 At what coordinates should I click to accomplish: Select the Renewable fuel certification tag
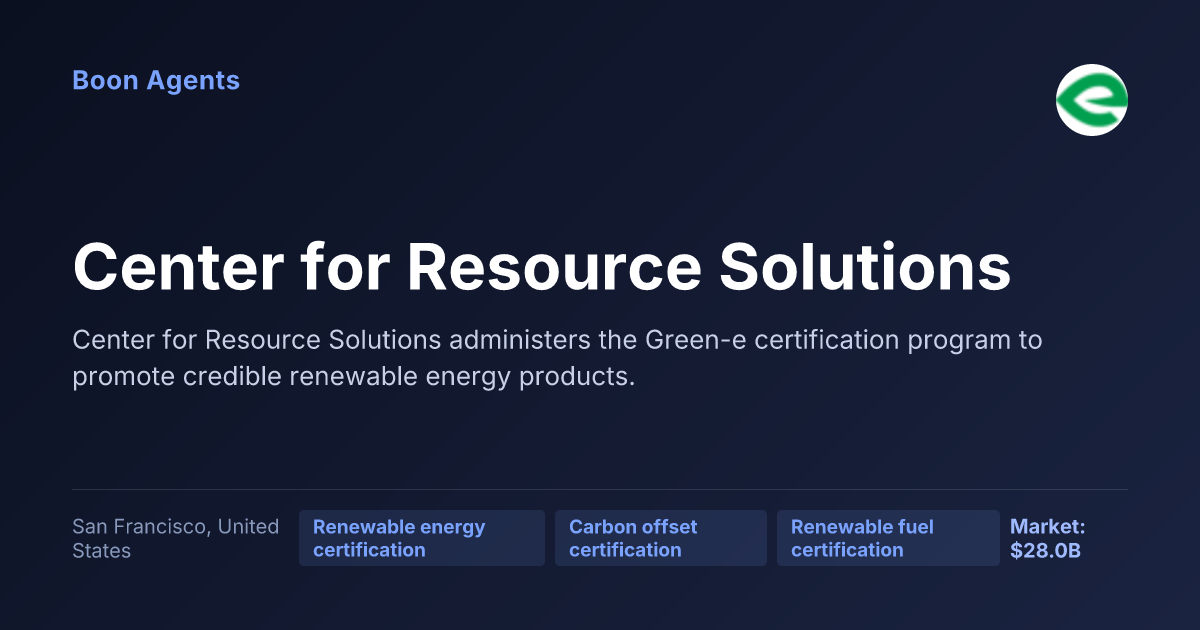tap(888, 538)
